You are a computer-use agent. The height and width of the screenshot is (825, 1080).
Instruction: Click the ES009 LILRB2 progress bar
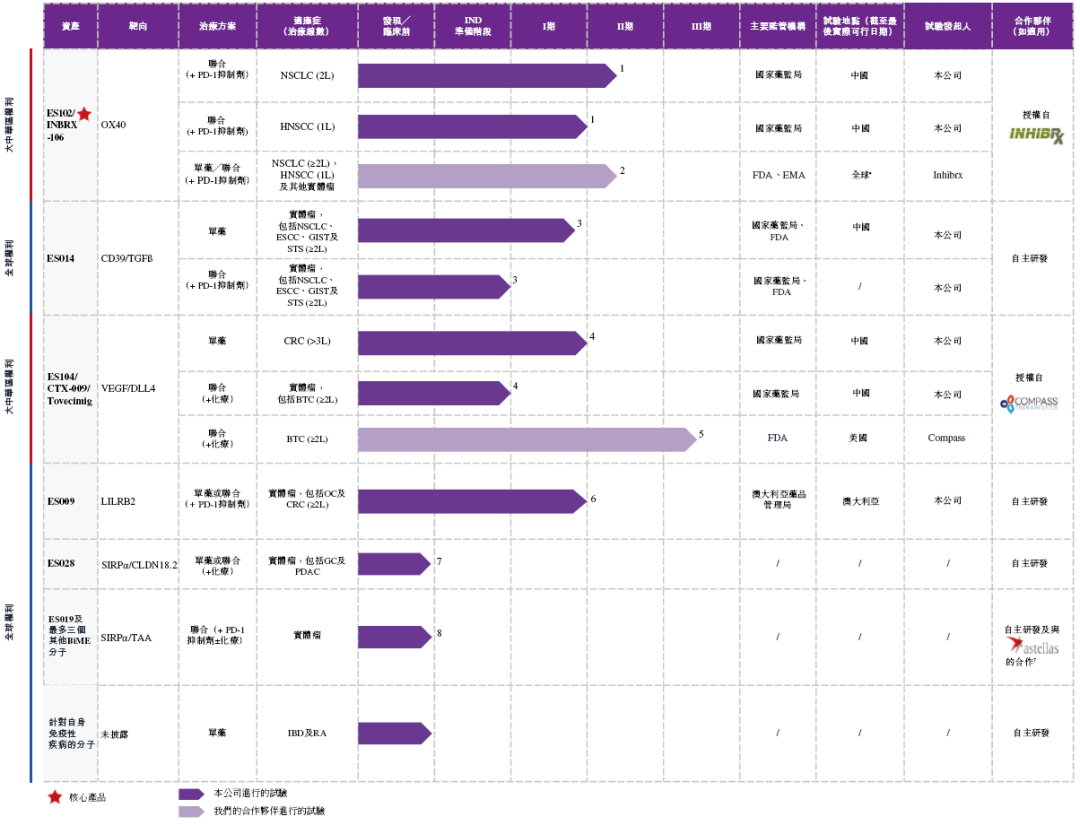click(x=472, y=501)
